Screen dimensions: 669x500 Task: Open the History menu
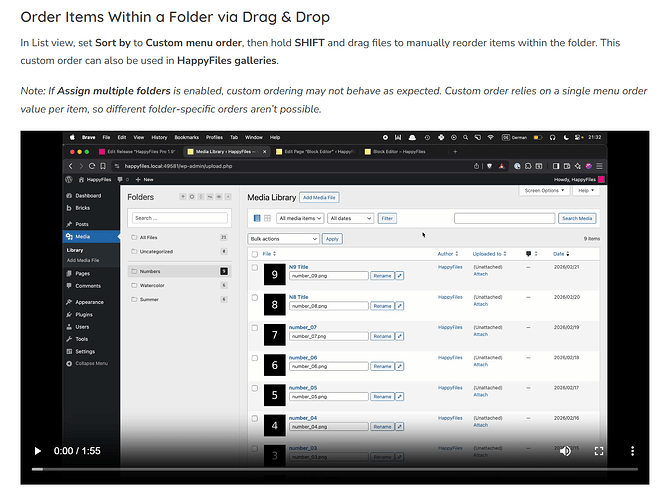[x=159, y=137]
